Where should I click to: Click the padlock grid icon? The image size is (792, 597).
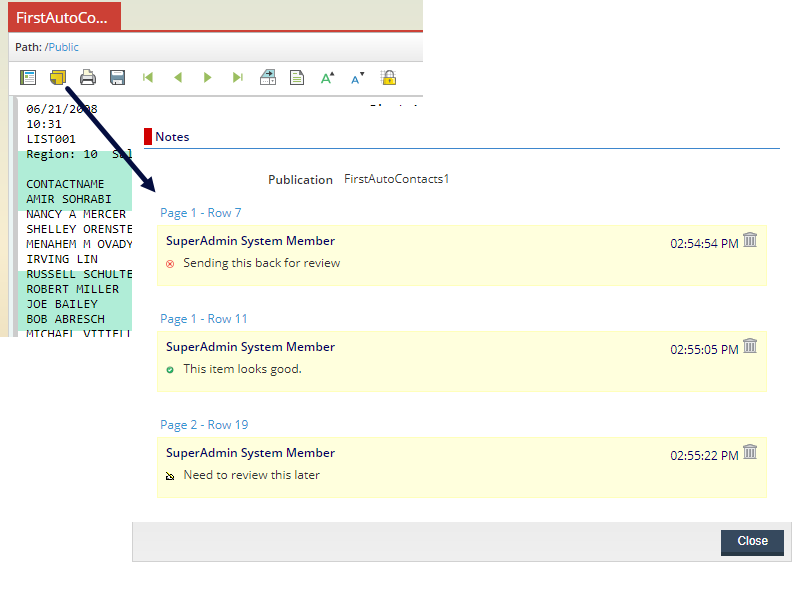[x=388, y=78]
